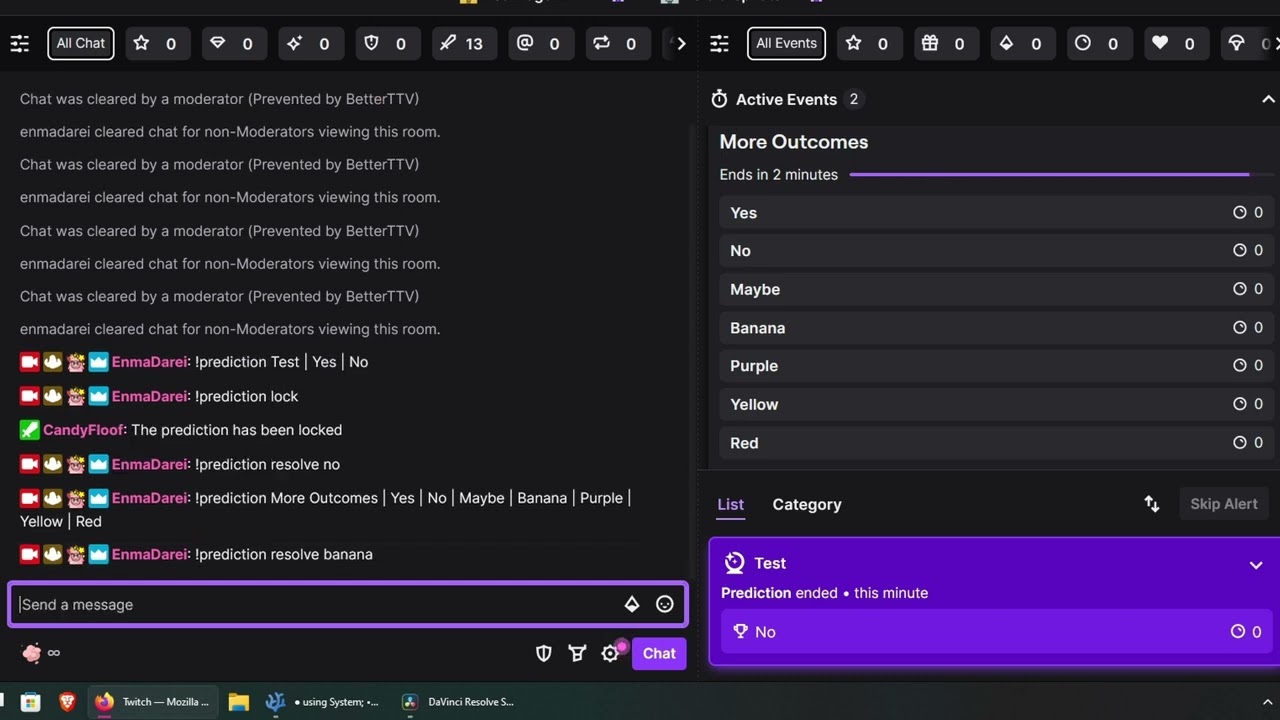The image size is (1280, 720).
Task: Click the Active Events timer icon
Action: [x=719, y=99]
